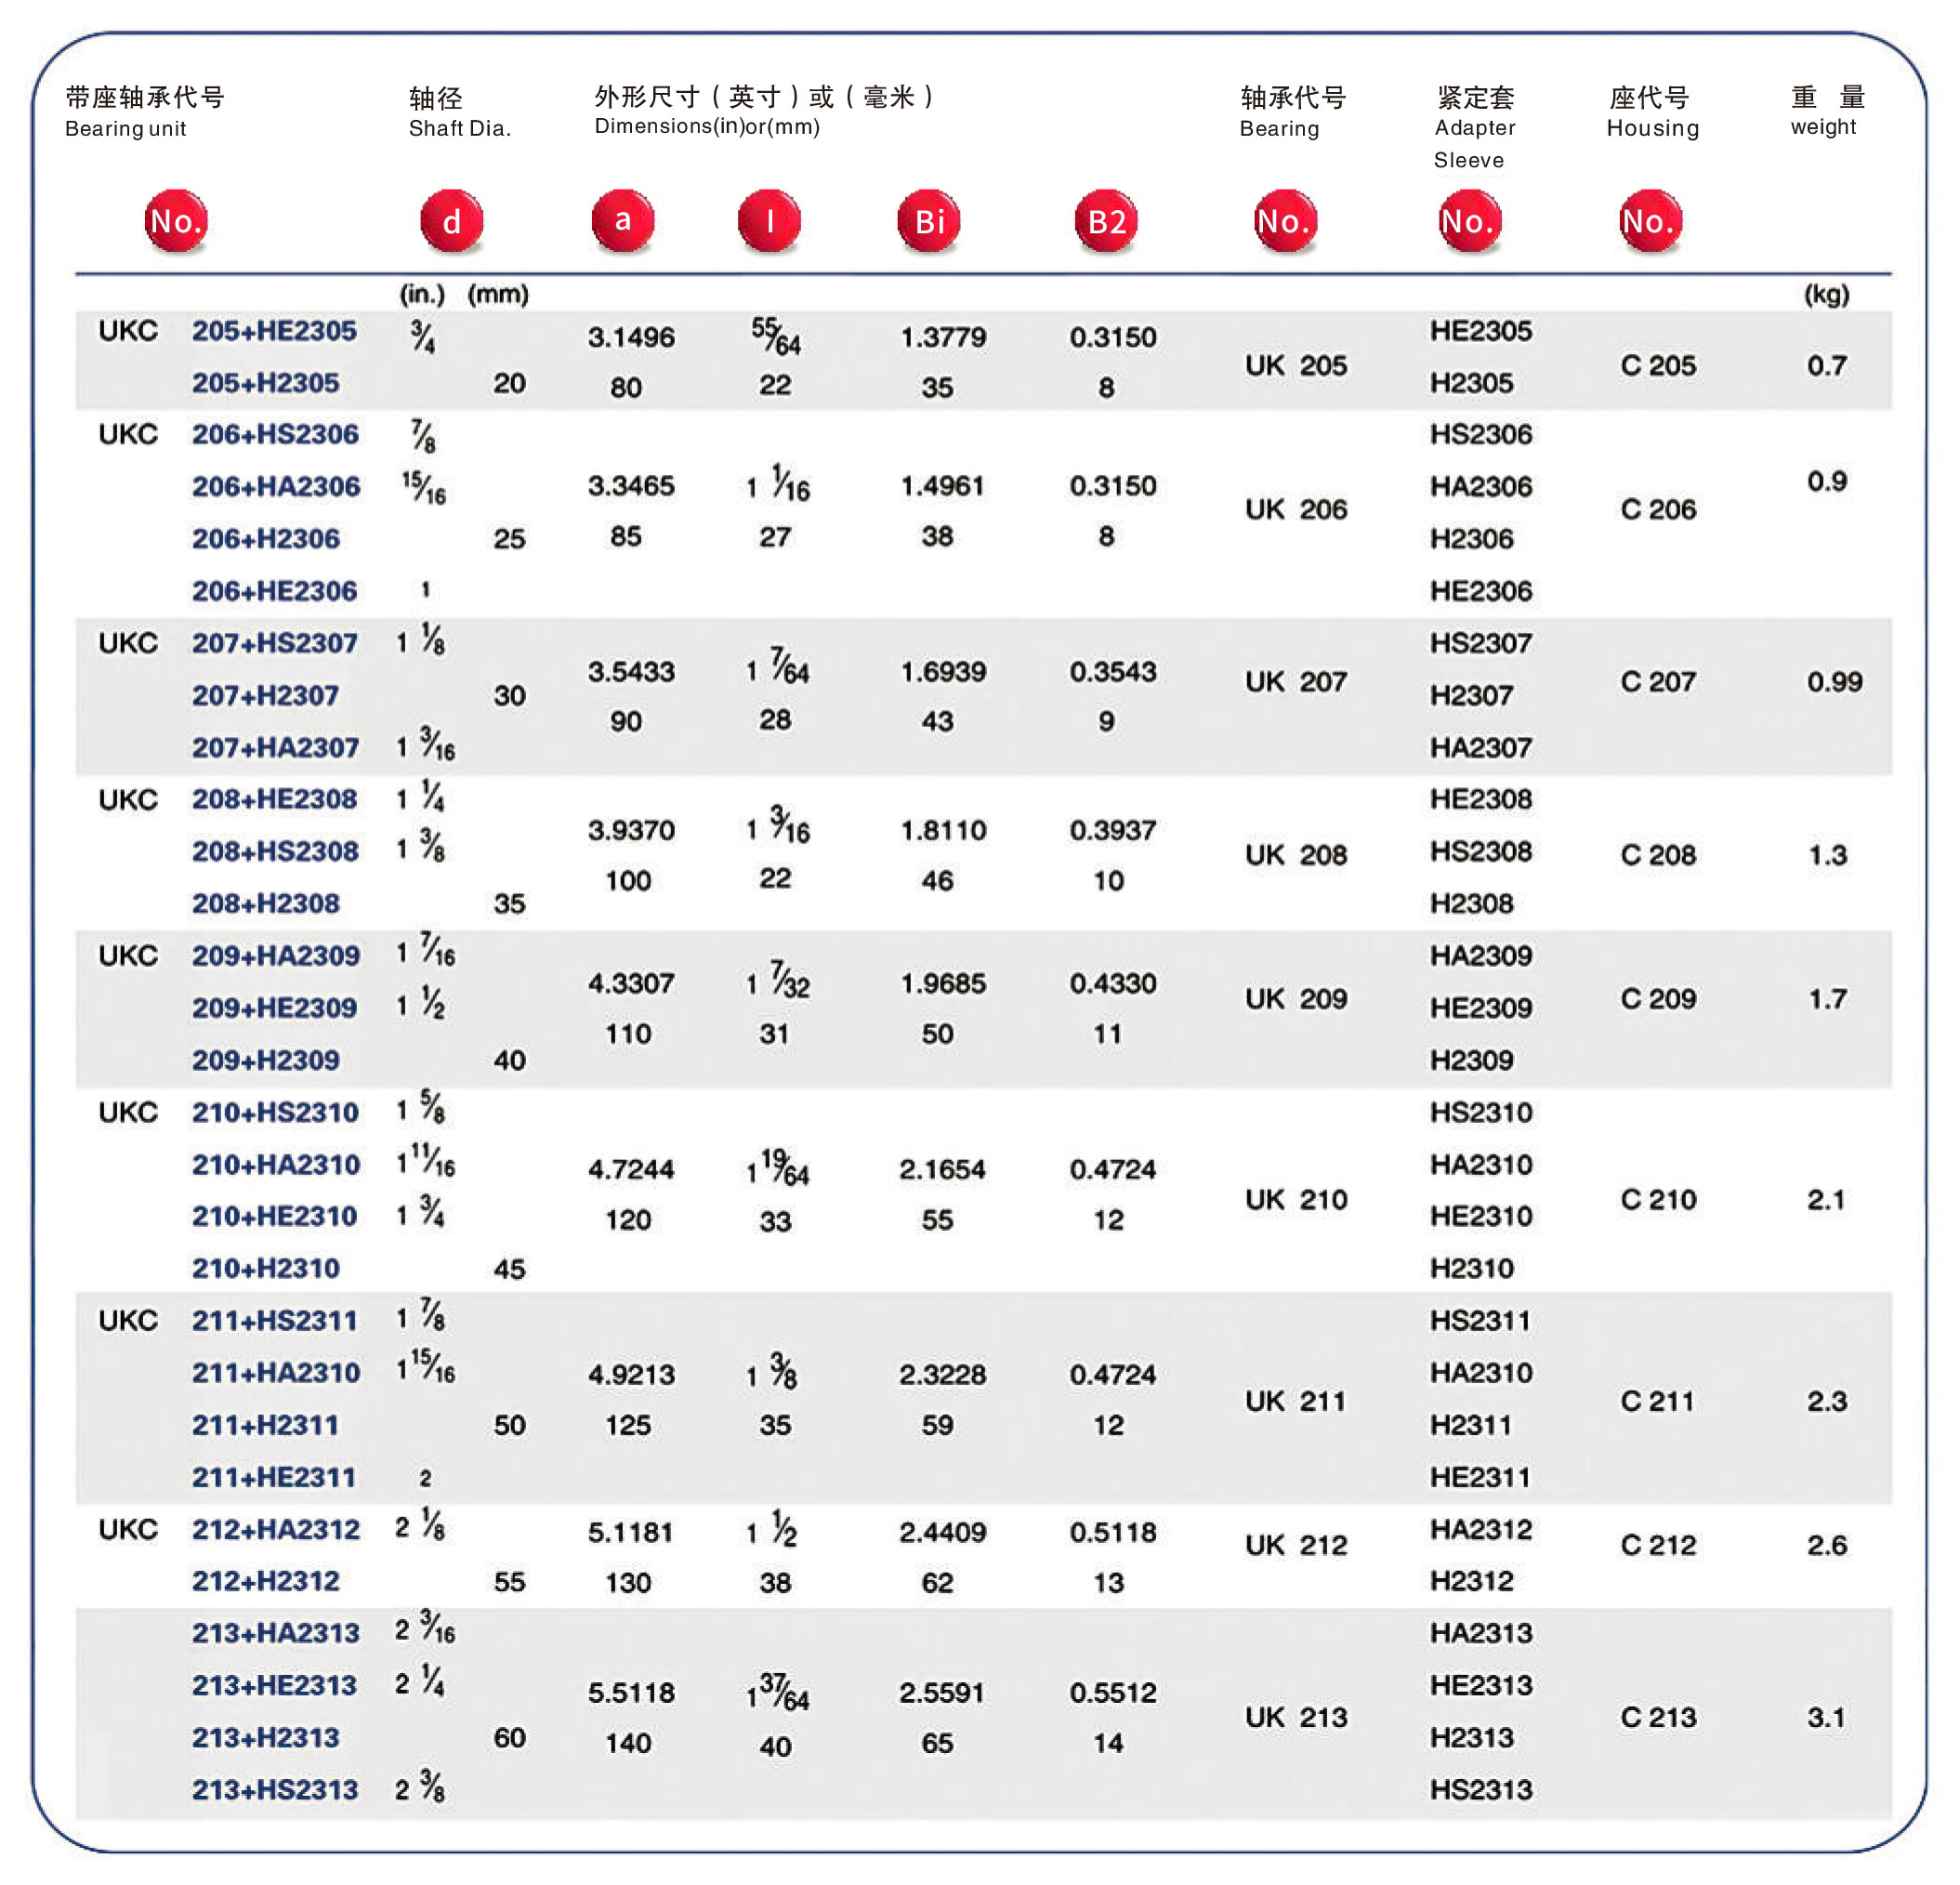
Task: Click the red 'I' dimension badge
Action: click(x=769, y=221)
